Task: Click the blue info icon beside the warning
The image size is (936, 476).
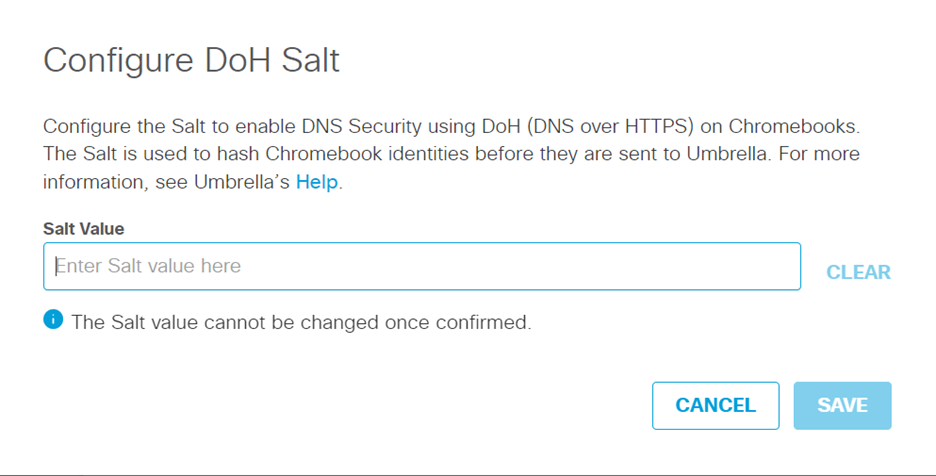Action: pos(53,320)
